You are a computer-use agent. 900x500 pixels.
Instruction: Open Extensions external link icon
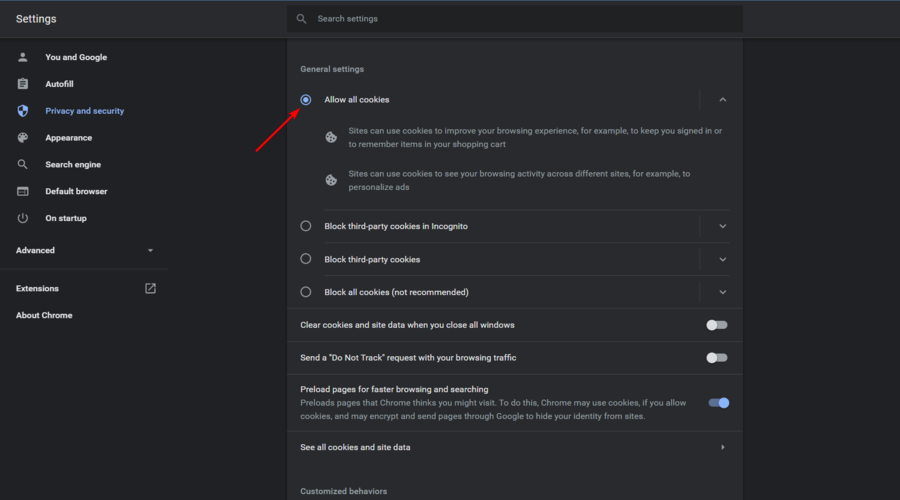[150, 288]
